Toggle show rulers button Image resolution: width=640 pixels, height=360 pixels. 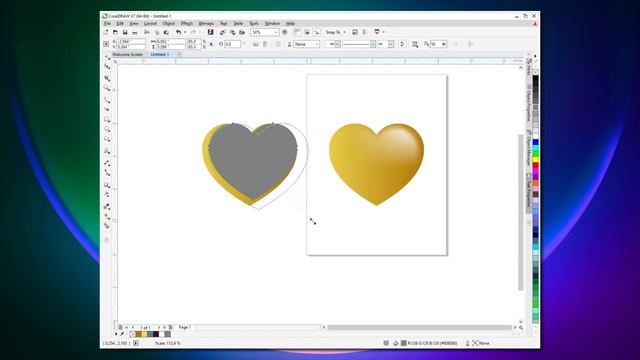pos(297,32)
